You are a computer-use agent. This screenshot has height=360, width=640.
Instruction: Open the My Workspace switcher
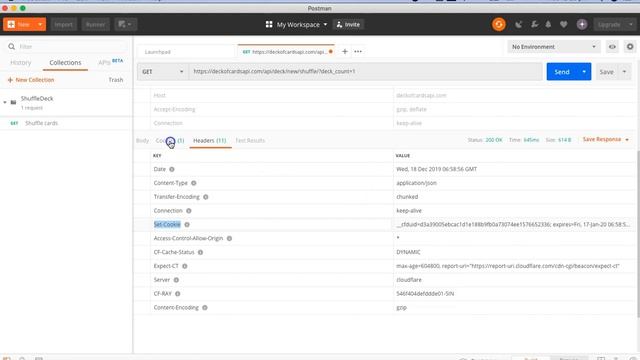[x=297, y=24]
